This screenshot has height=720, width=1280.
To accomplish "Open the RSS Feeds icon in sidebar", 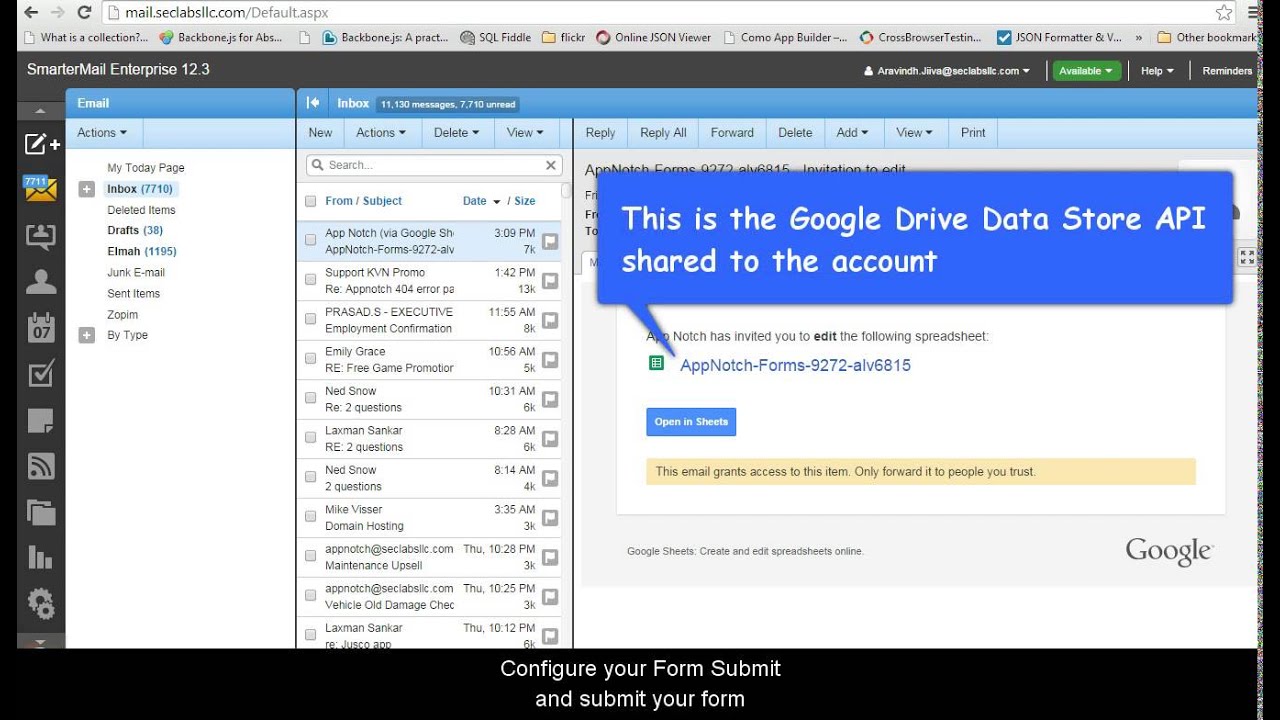I will pos(41,466).
